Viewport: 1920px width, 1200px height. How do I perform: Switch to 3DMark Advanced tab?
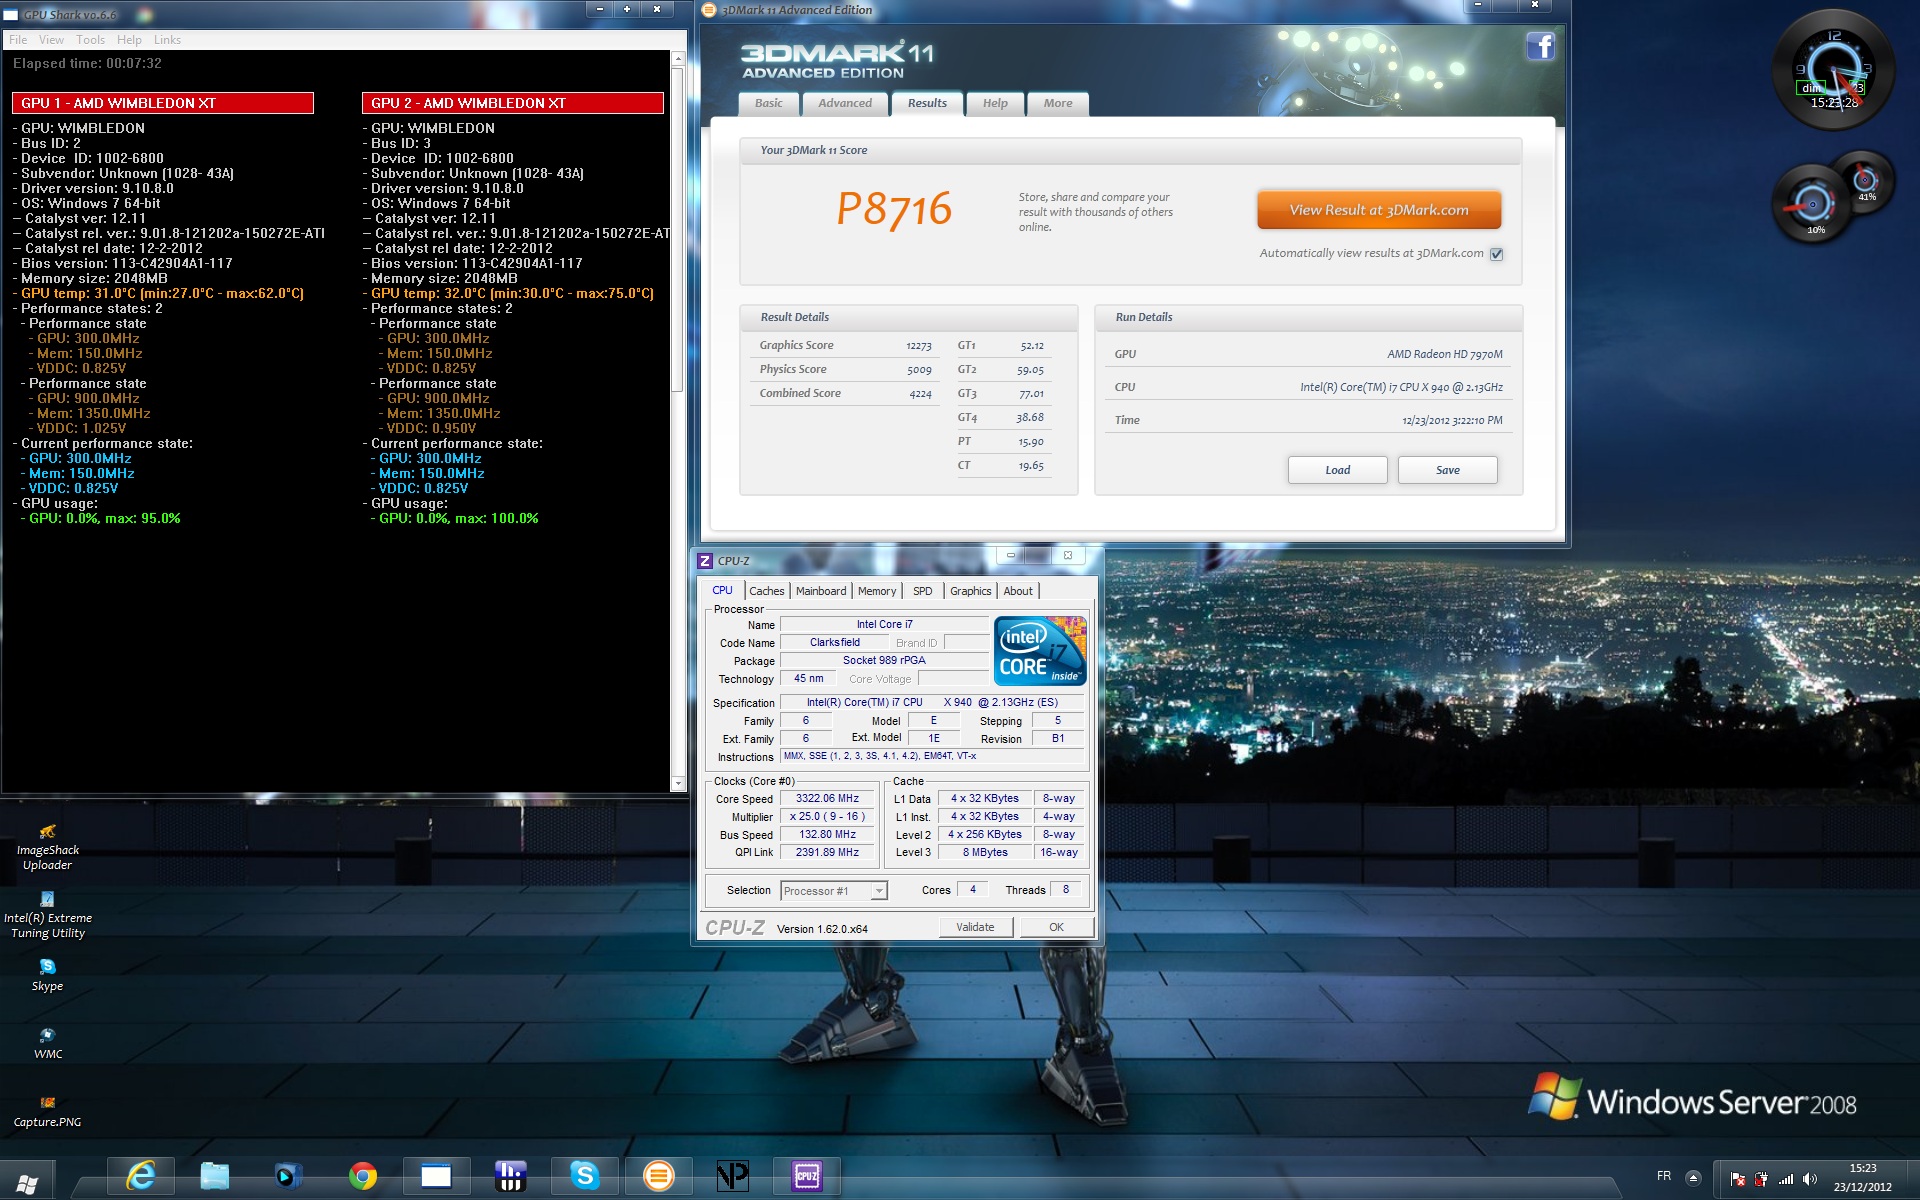(845, 104)
